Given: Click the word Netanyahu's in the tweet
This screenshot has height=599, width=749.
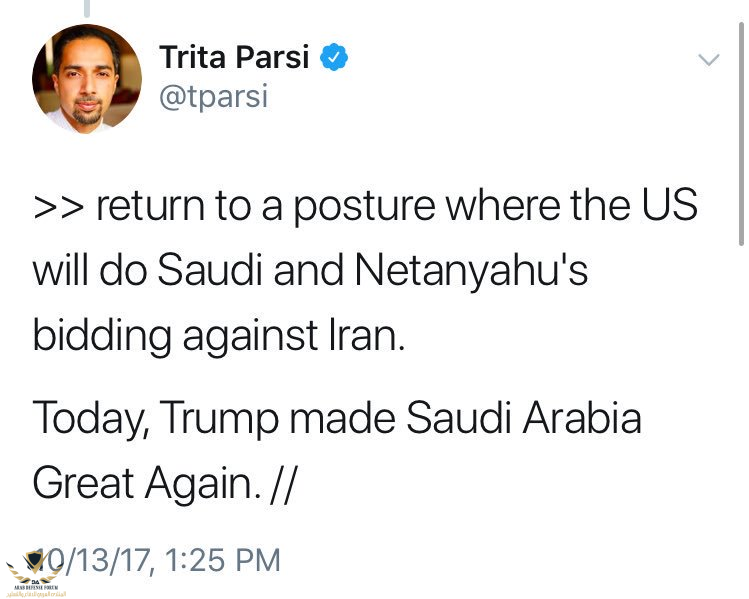Looking at the screenshot, I should (471, 270).
